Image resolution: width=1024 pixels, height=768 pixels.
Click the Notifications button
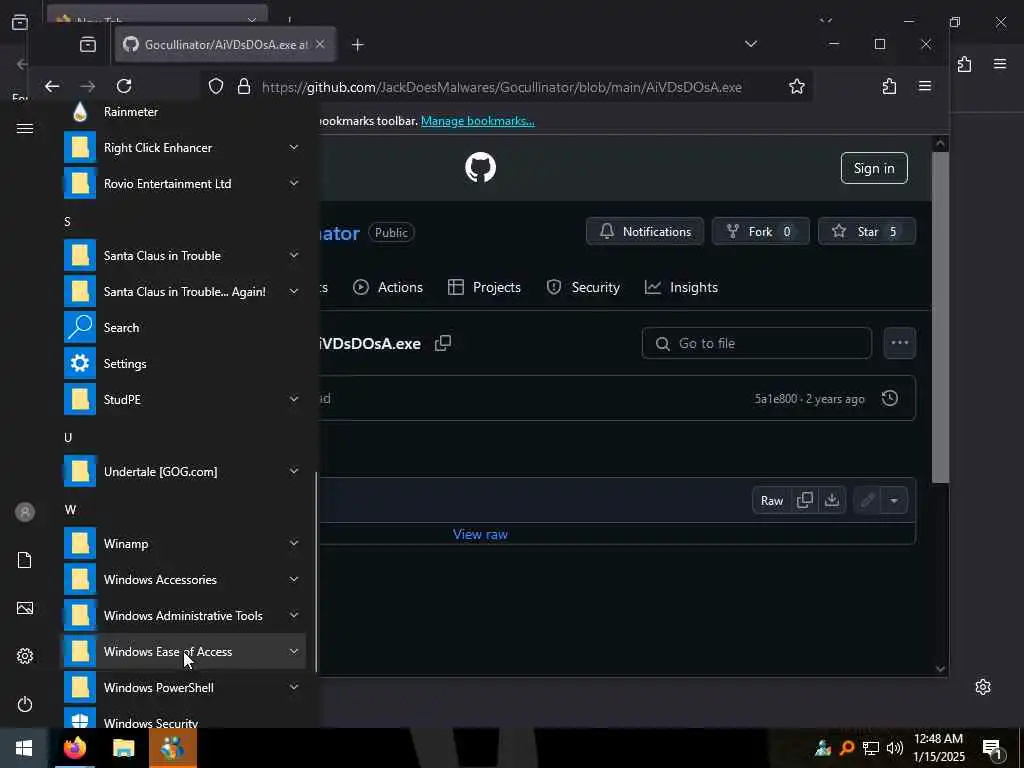(x=645, y=231)
